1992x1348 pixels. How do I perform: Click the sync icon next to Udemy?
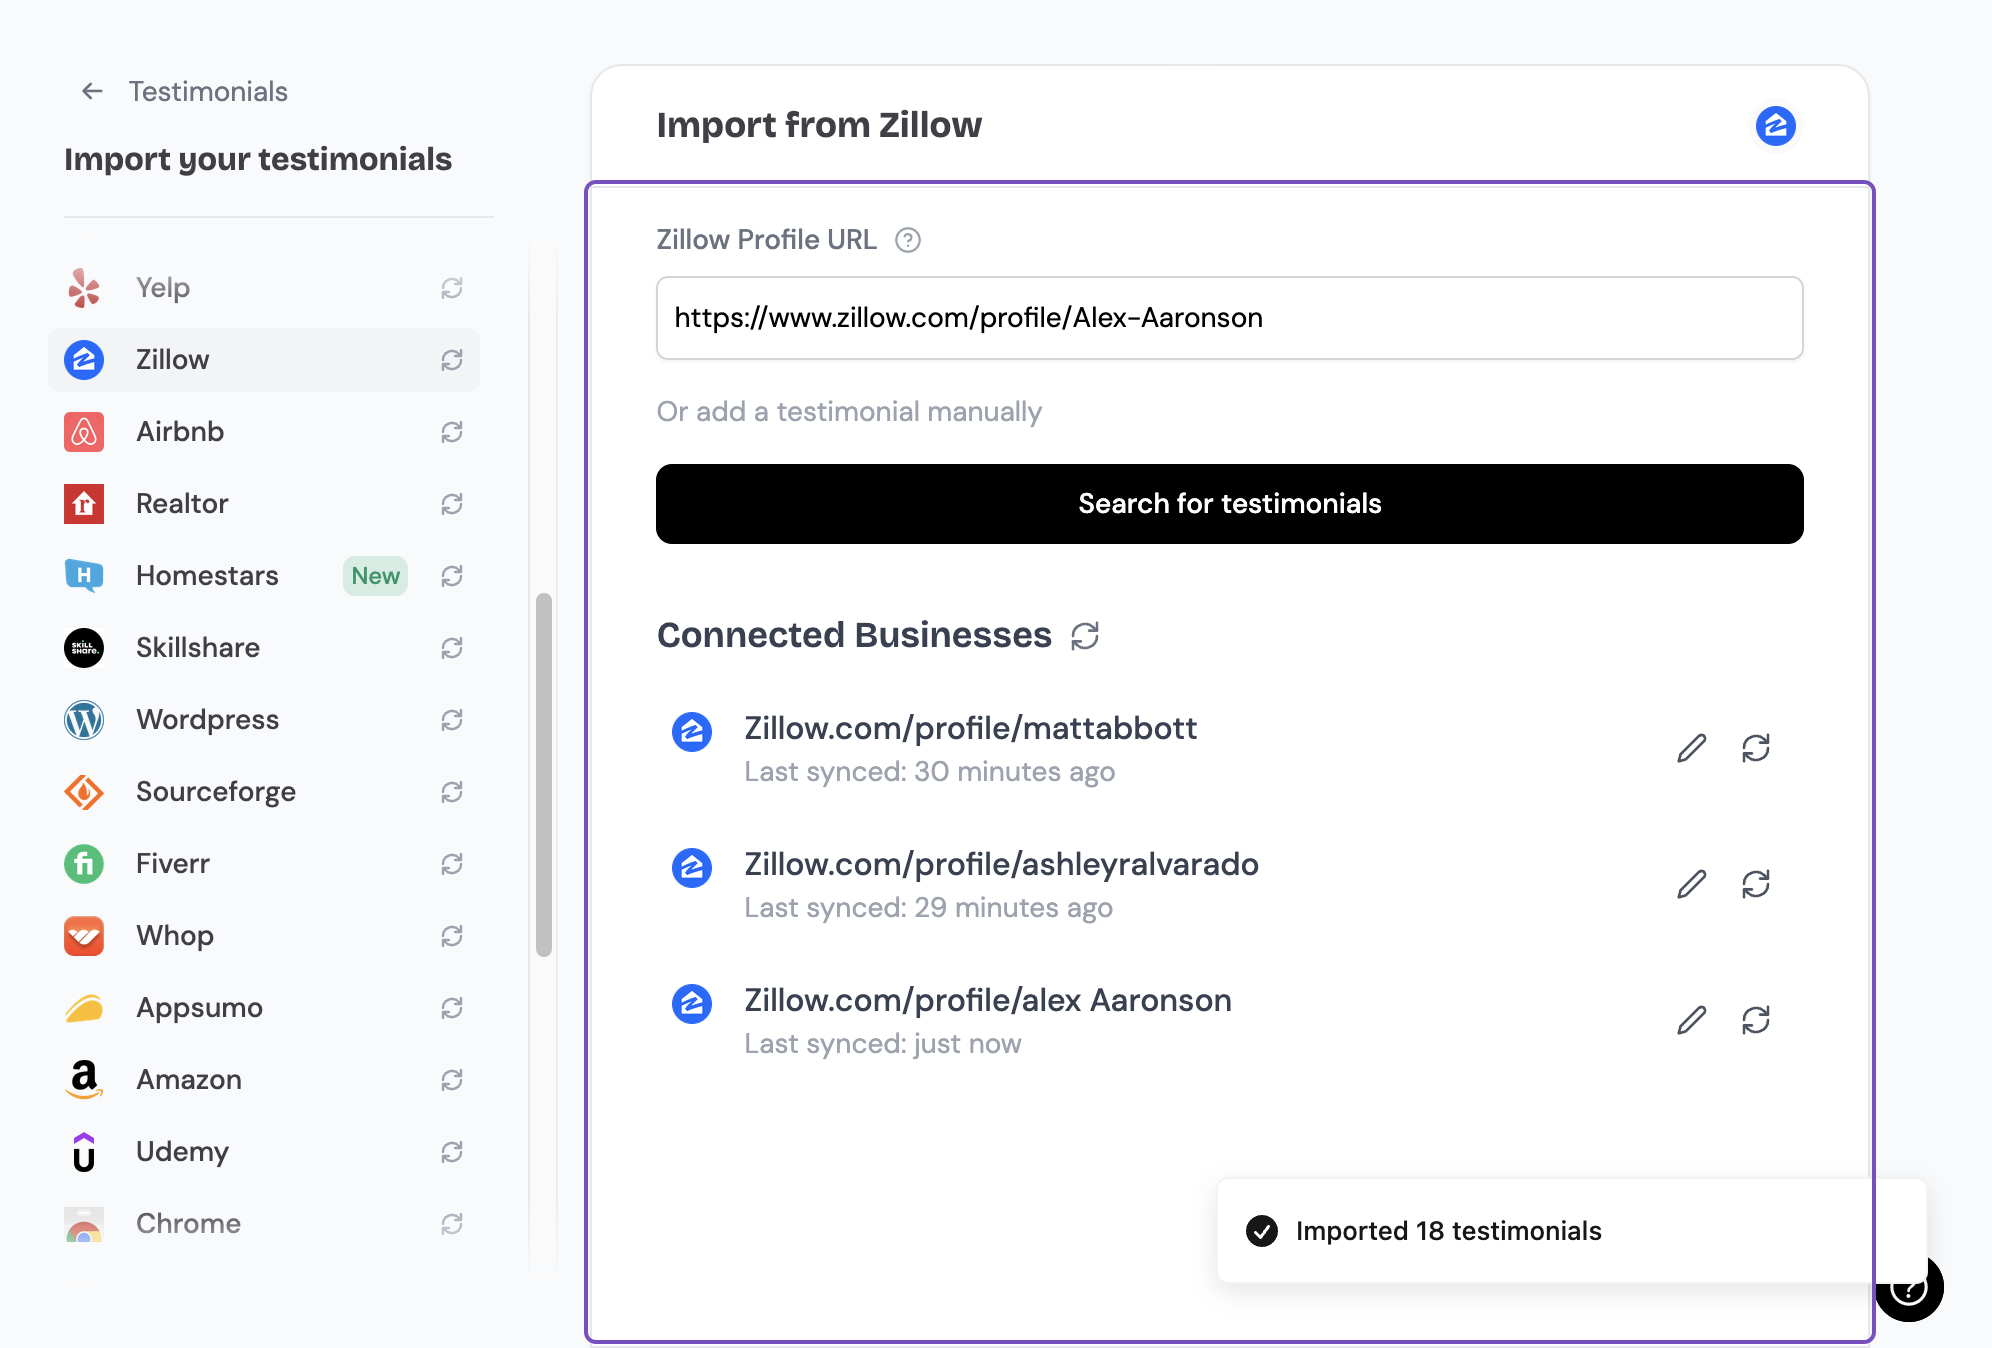[452, 1152]
